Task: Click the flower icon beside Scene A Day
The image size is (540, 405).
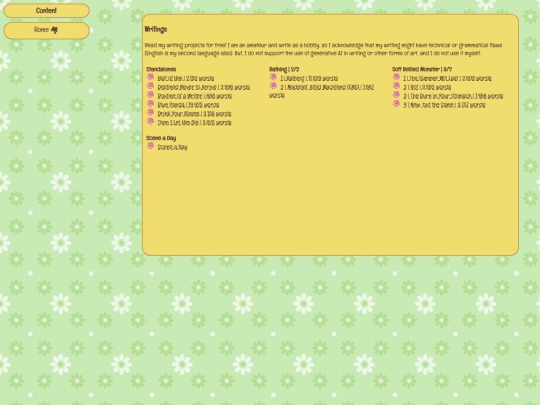Action: [150, 146]
